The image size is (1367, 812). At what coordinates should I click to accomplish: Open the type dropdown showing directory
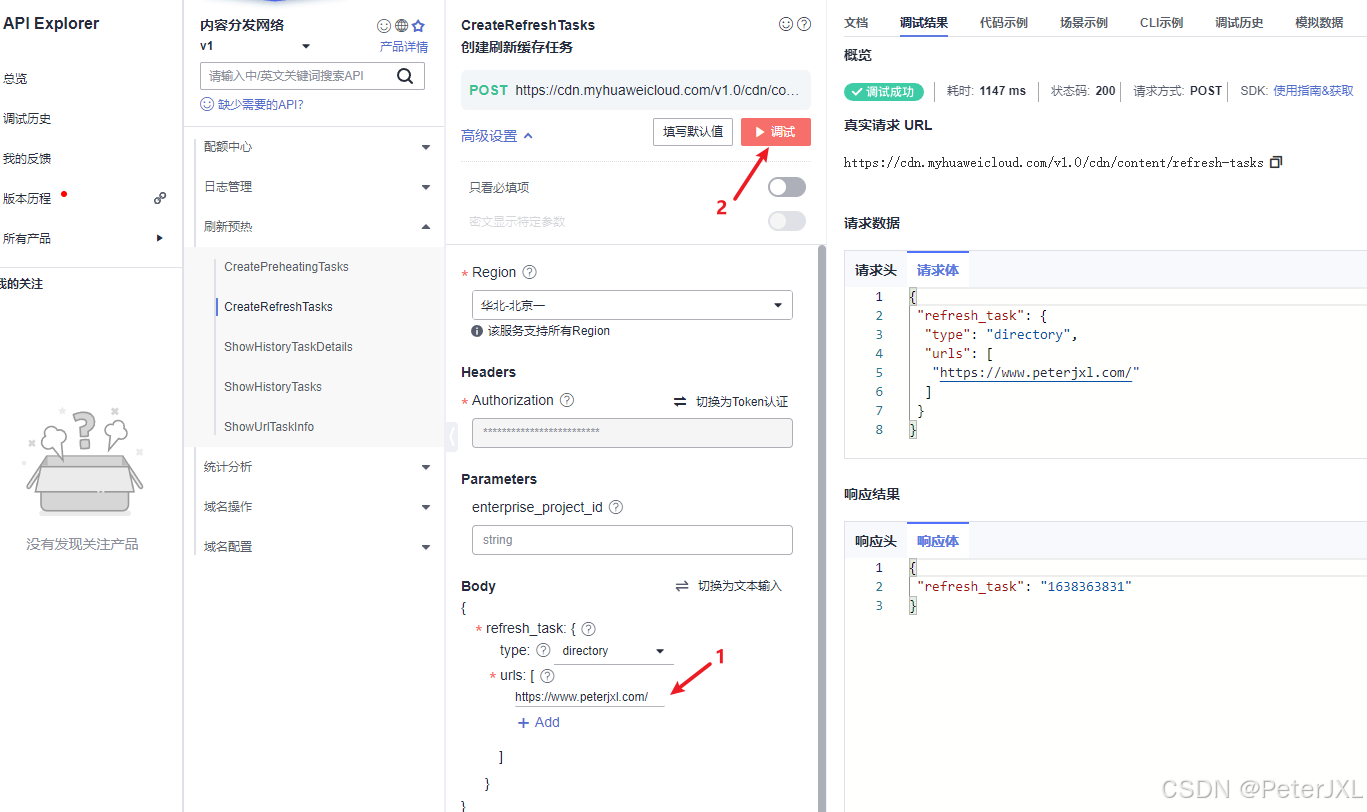(x=613, y=651)
